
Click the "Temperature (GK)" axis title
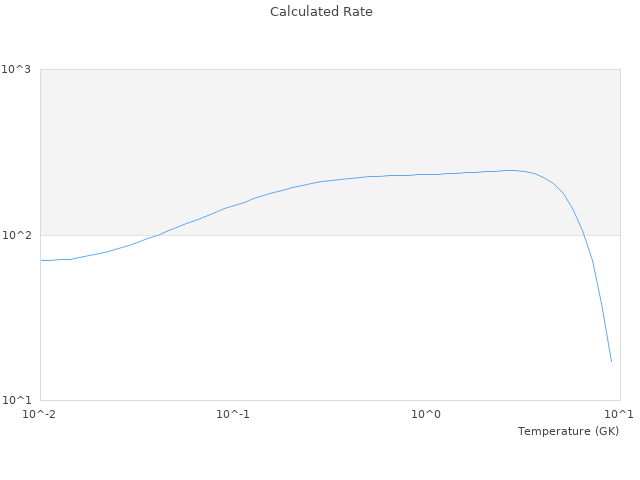(568, 431)
